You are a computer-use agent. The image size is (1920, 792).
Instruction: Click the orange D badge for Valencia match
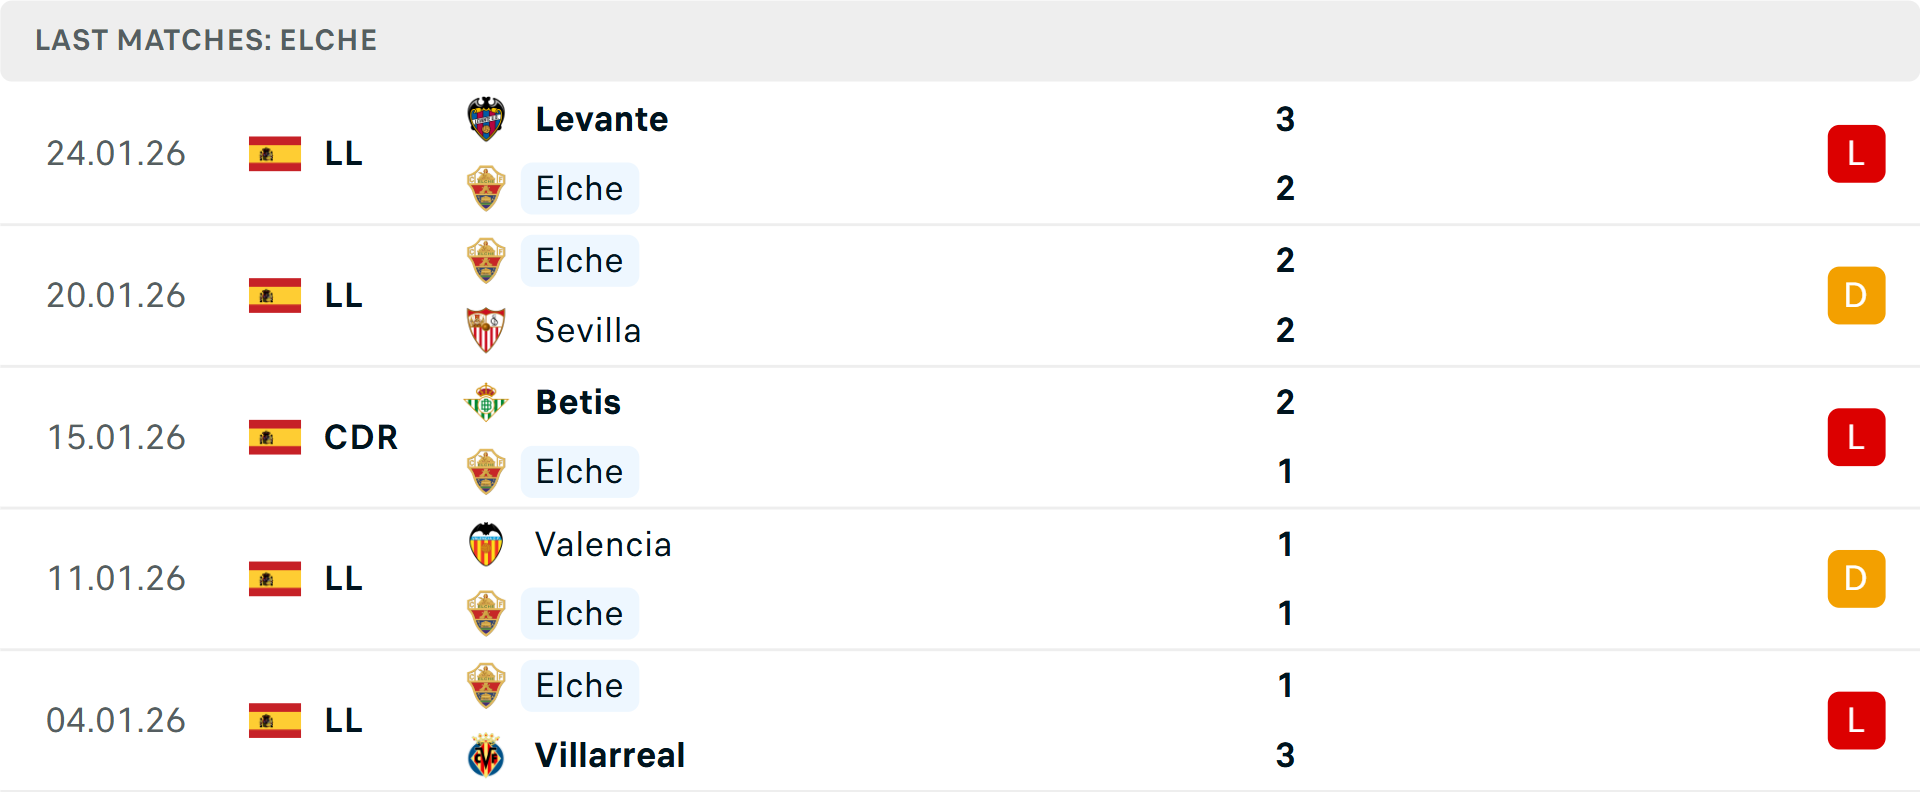(x=1856, y=578)
